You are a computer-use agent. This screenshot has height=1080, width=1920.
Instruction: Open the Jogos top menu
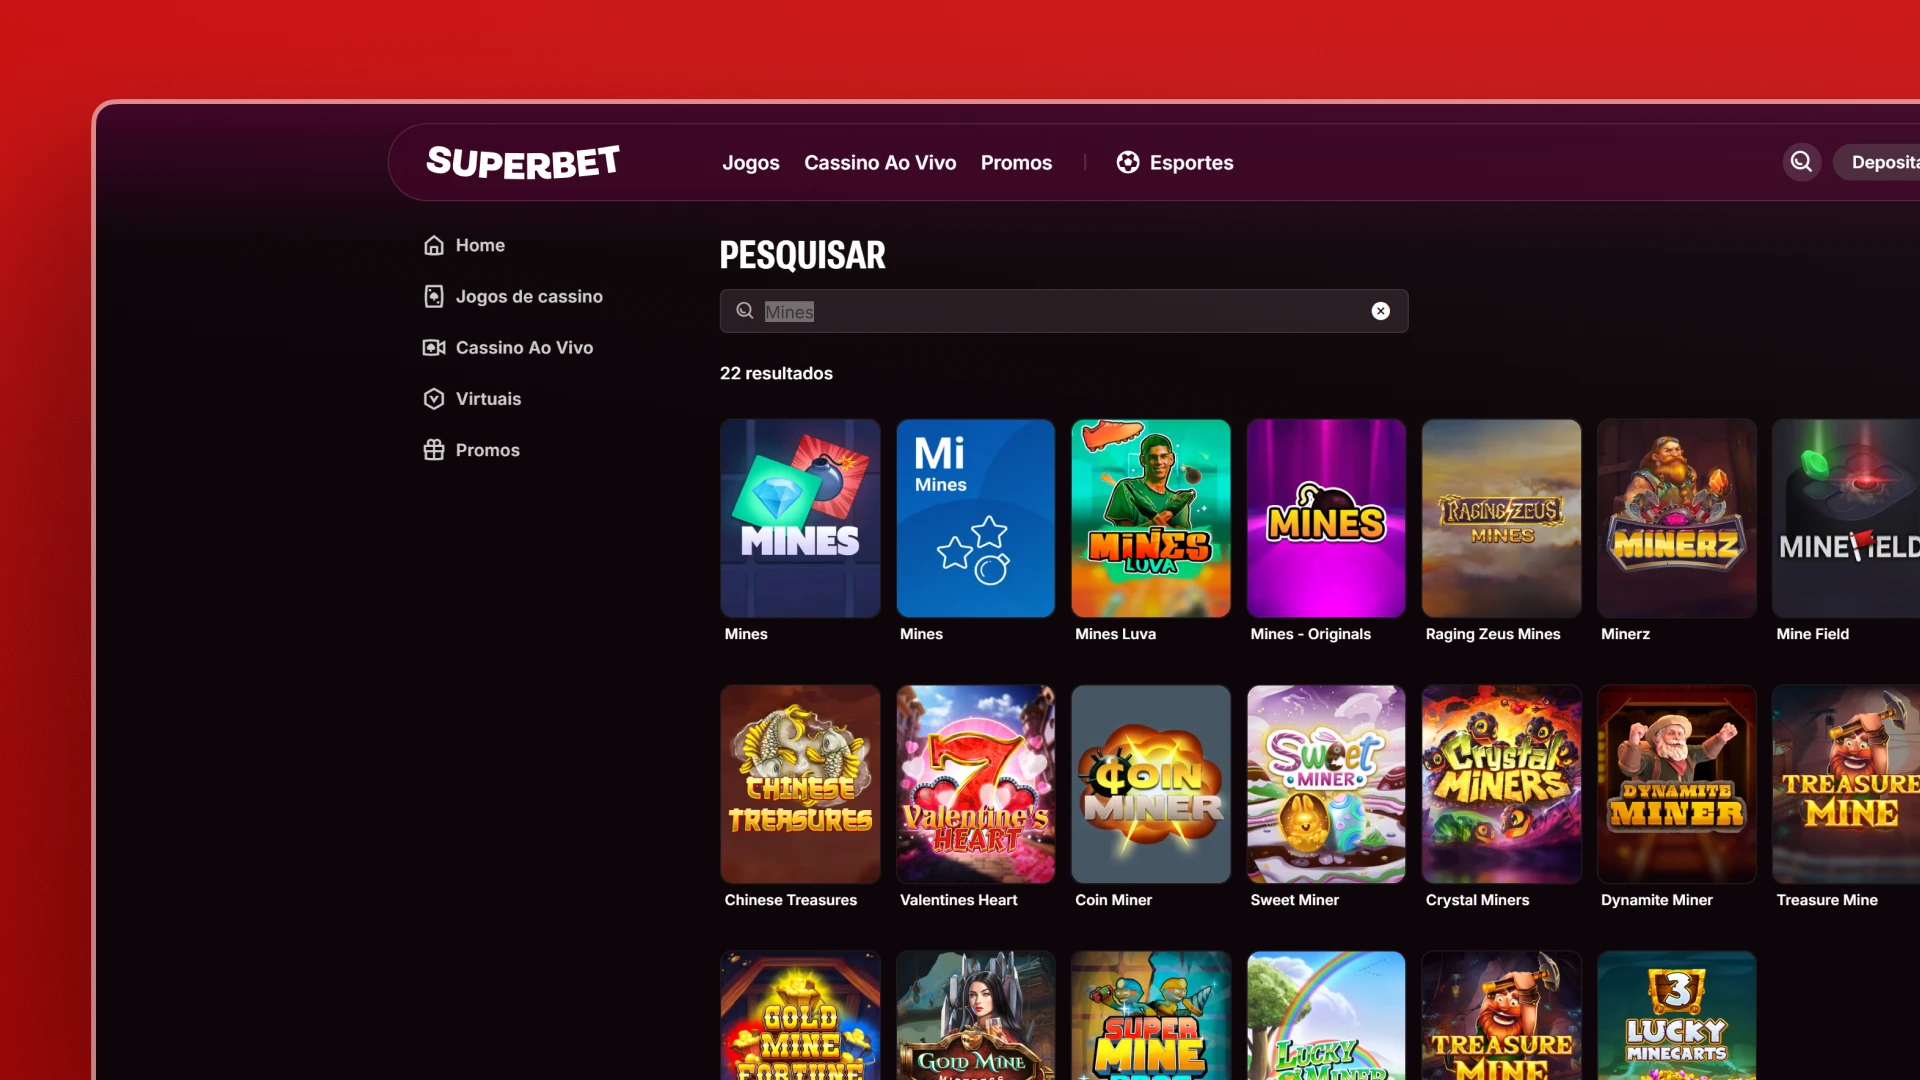[750, 162]
